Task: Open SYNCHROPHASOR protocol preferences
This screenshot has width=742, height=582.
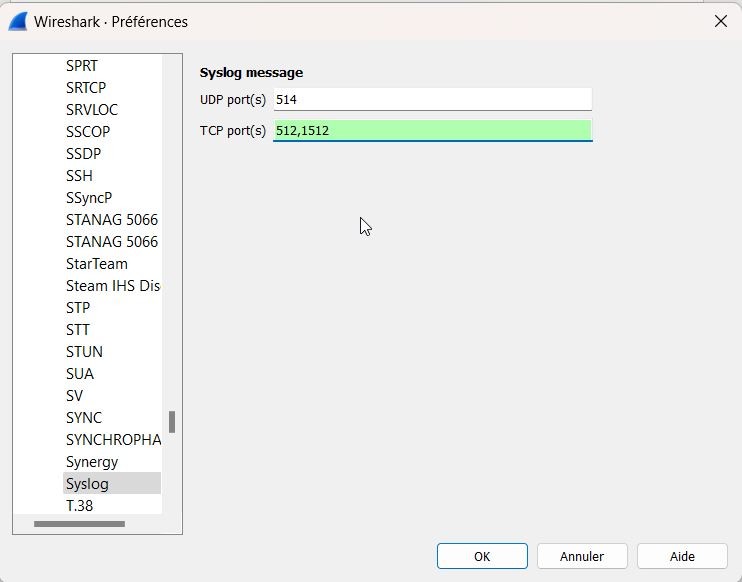Action: pos(113,440)
